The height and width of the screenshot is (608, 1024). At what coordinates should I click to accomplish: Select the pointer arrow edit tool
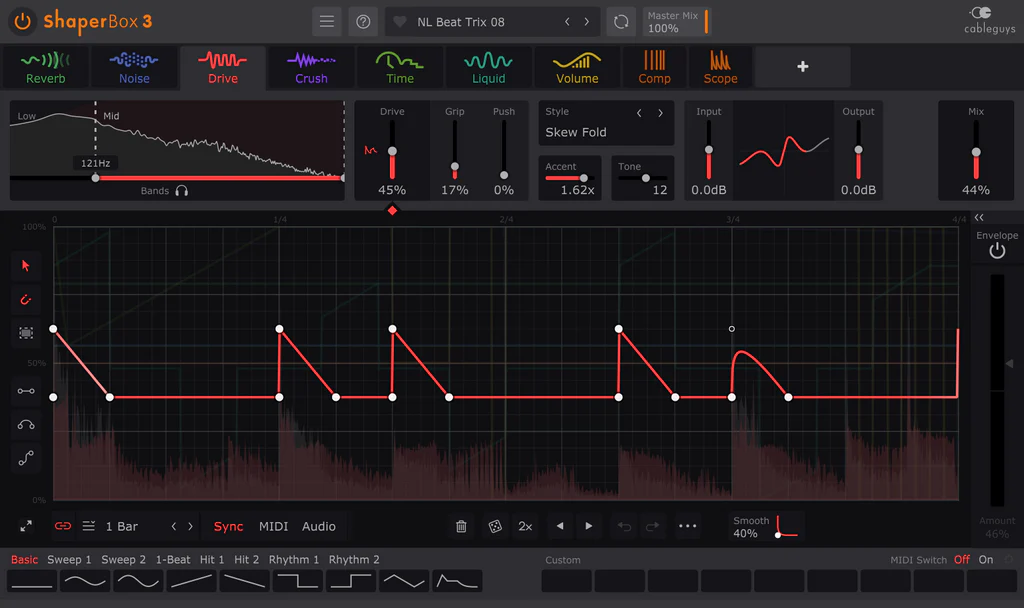26,266
